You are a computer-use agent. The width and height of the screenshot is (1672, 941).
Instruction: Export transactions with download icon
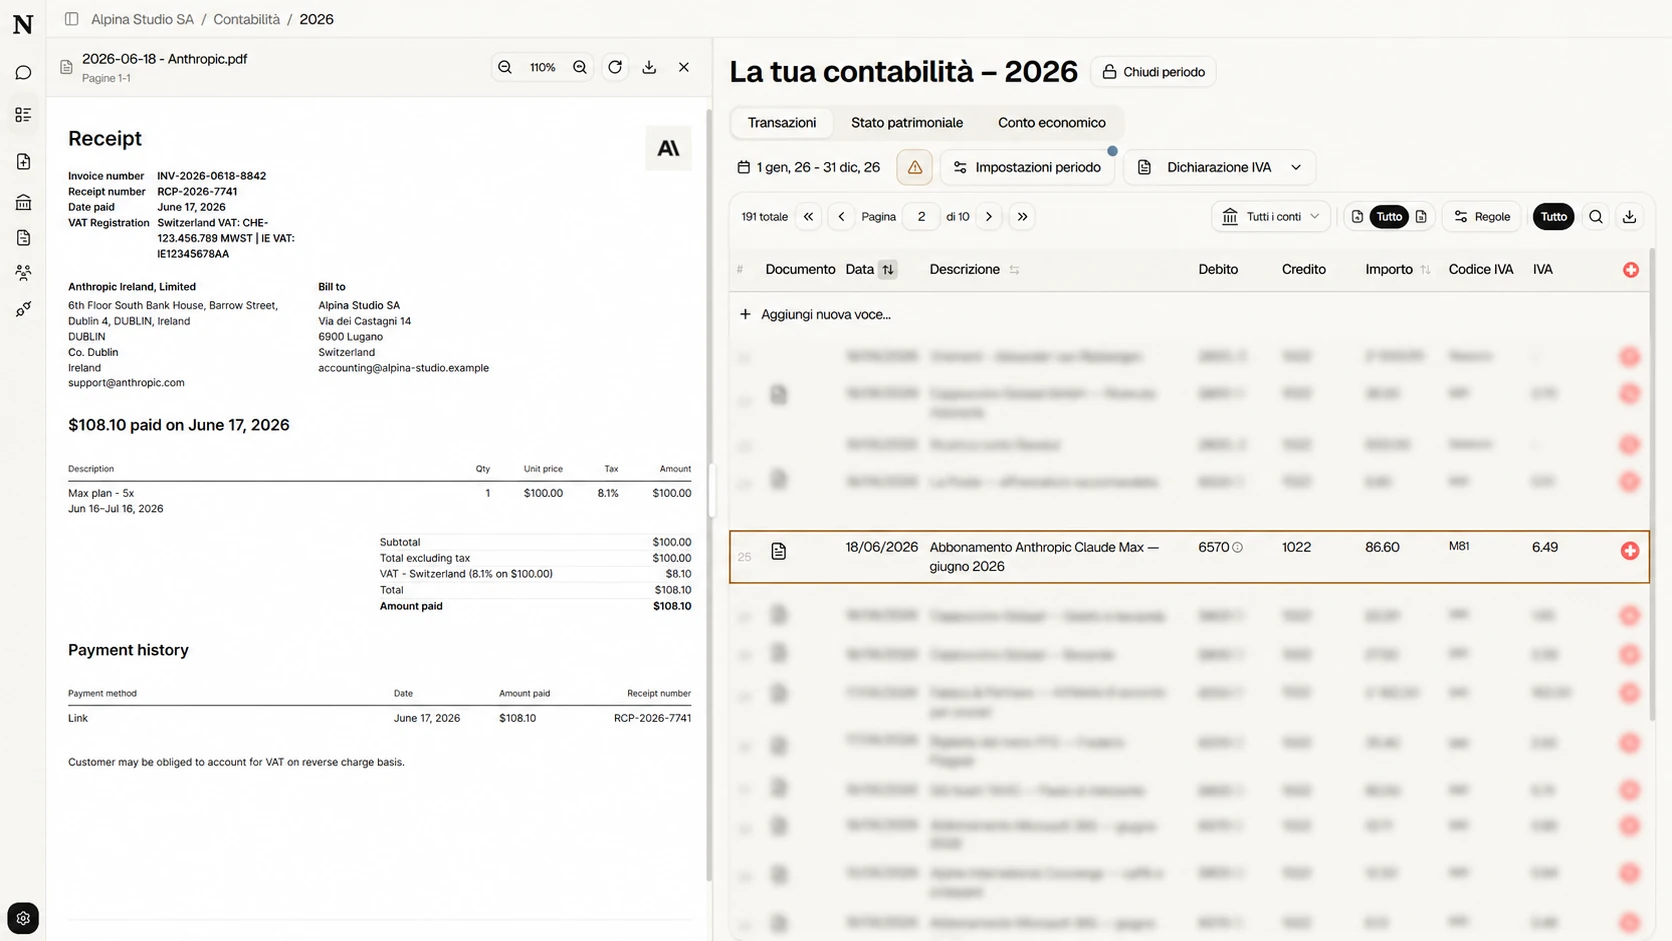(x=1630, y=216)
